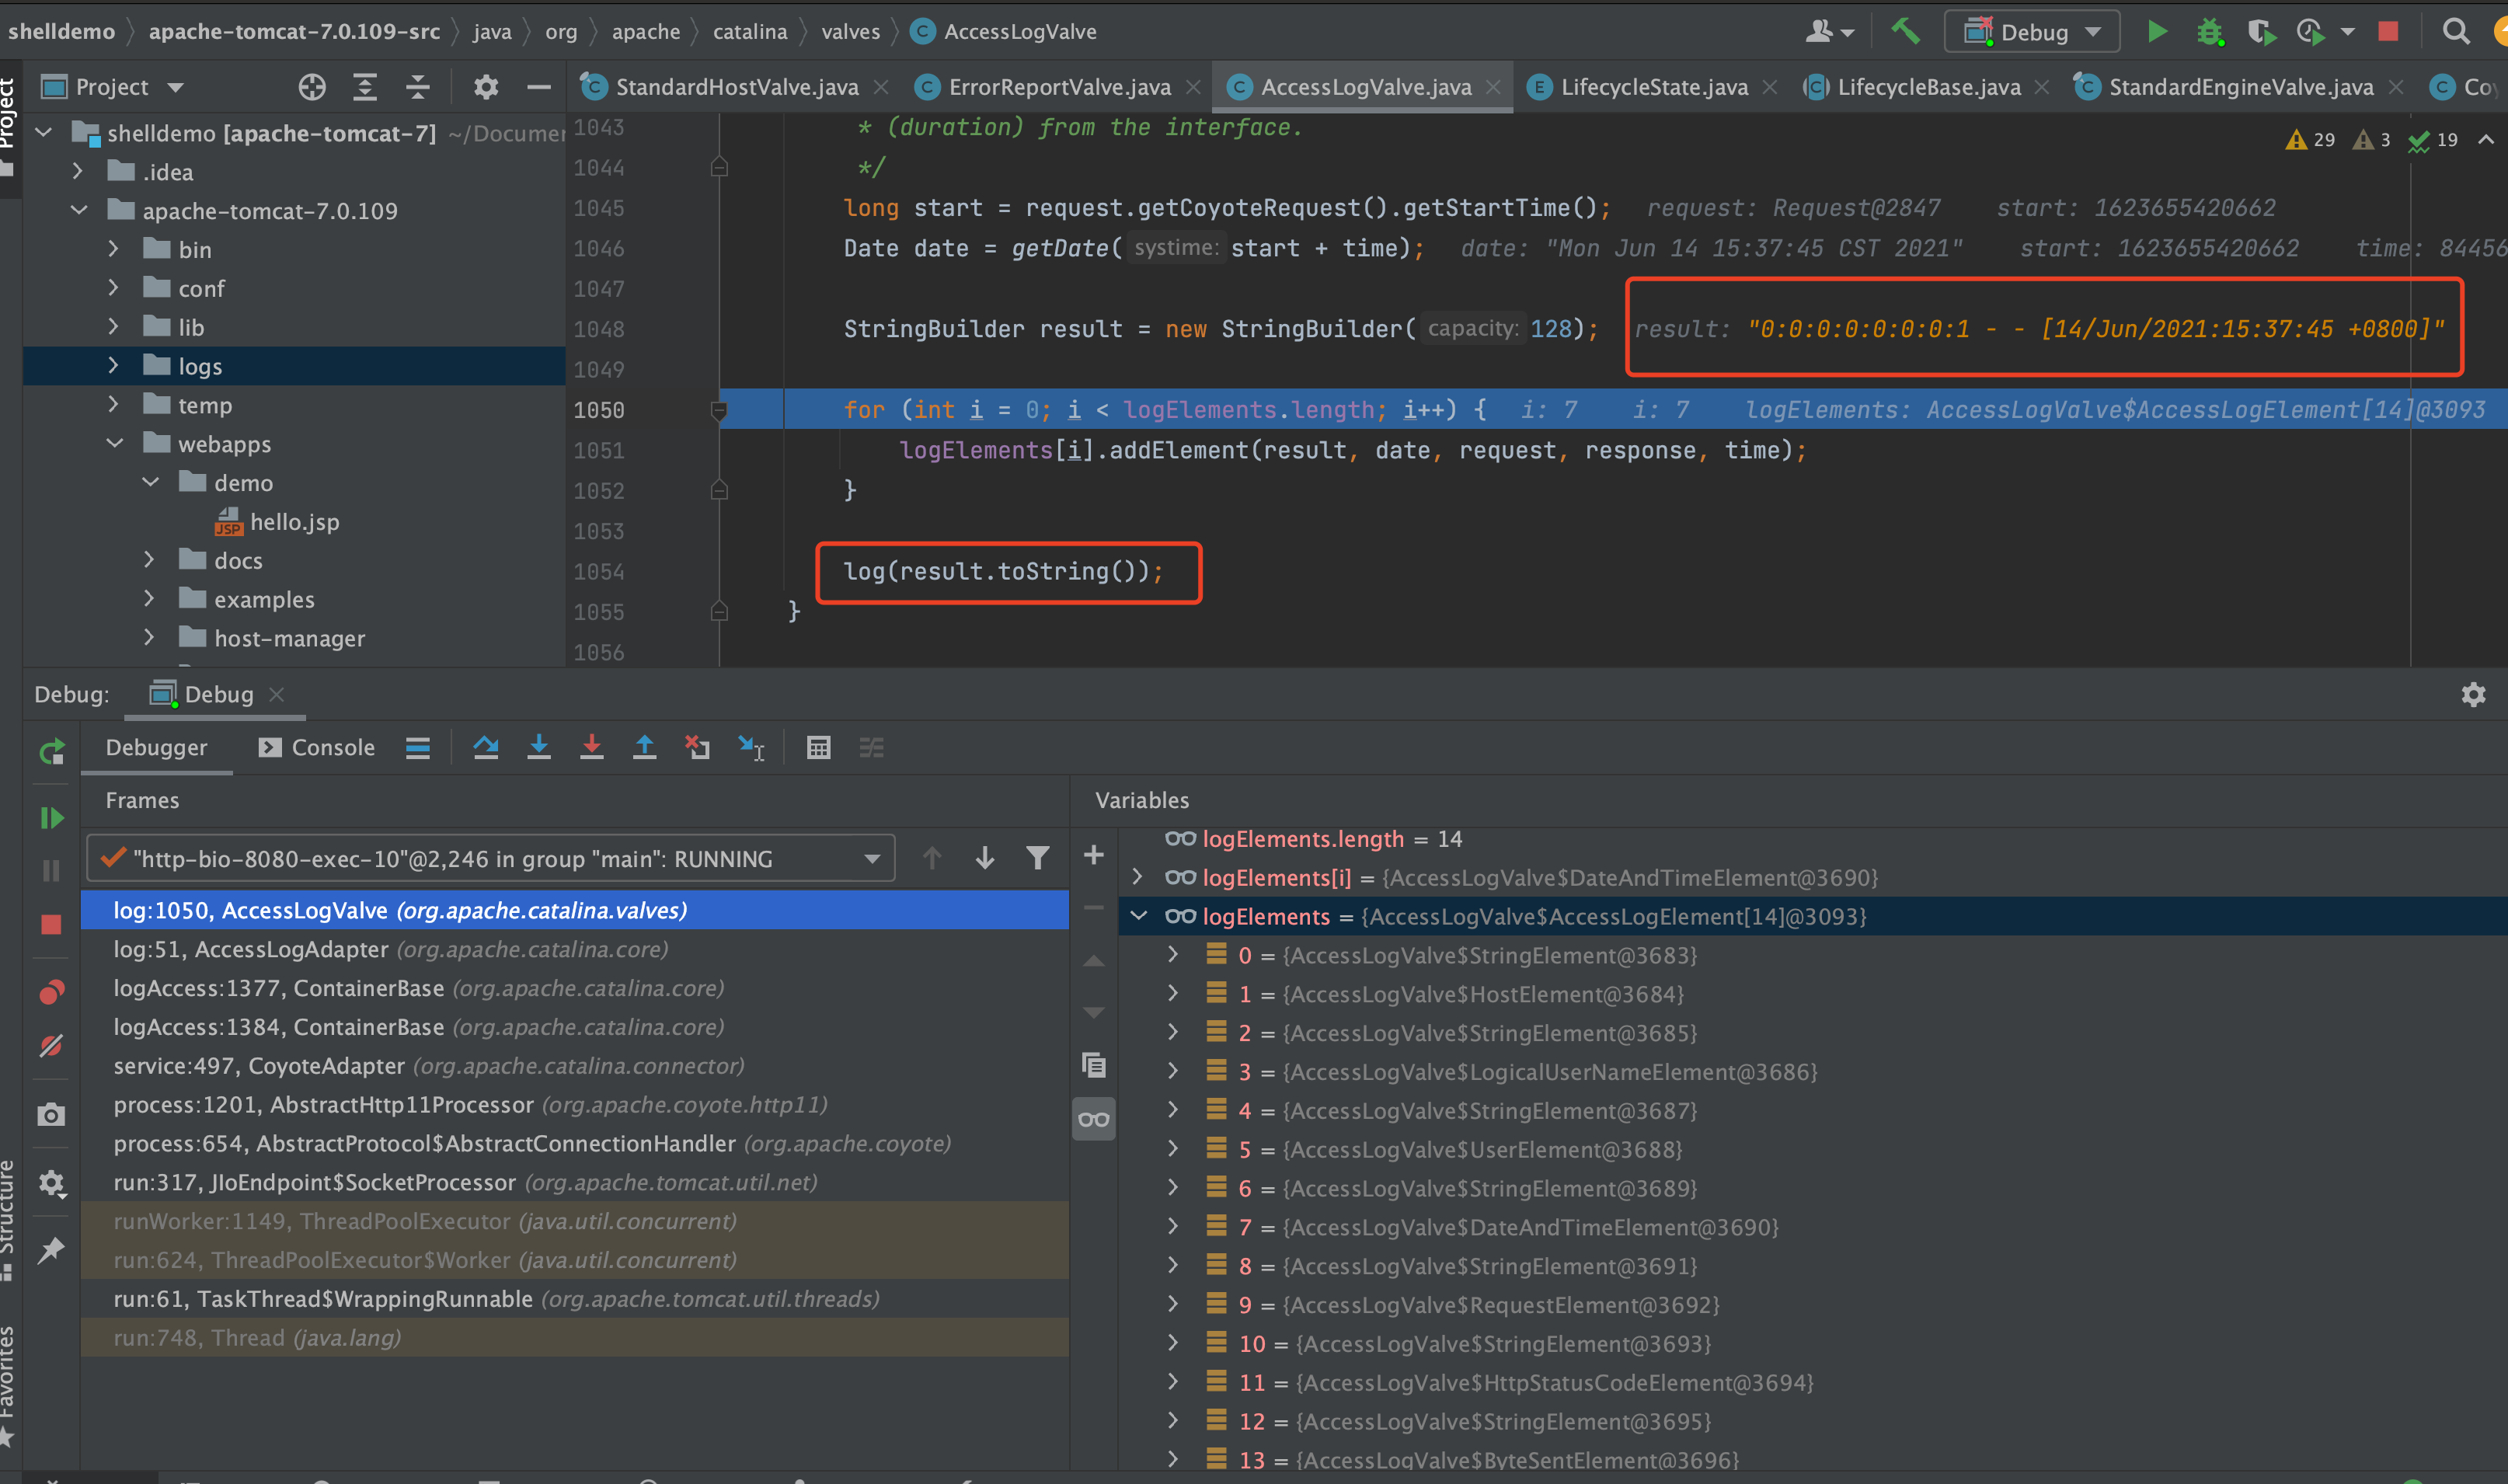The height and width of the screenshot is (1484, 2508).
Task: Click breadcrumb item catalina
Action: 750,32
